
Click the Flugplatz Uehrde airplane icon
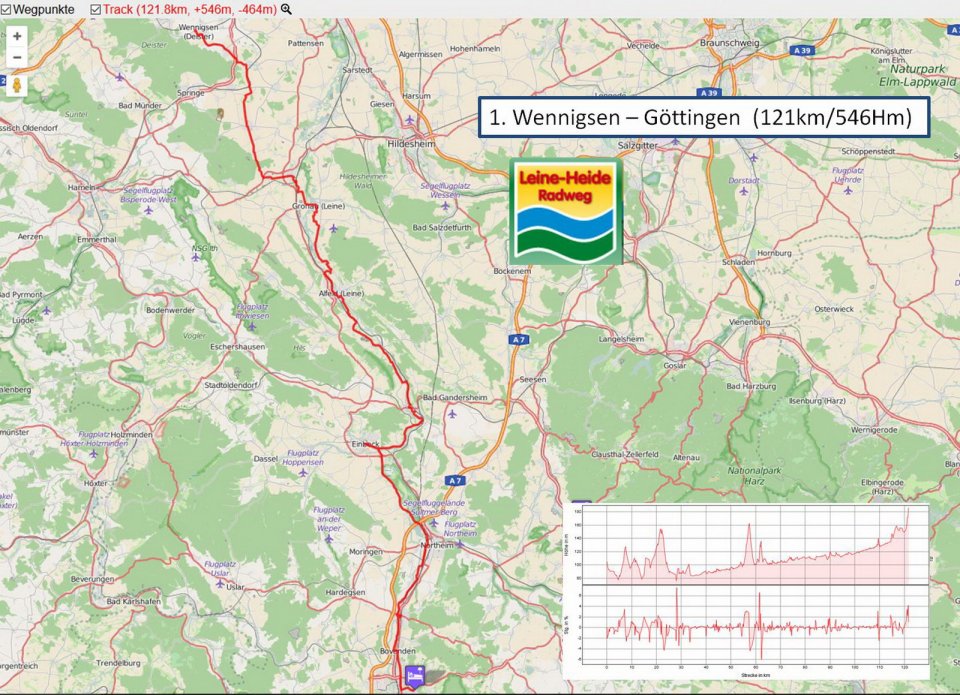pyautogui.click(x=848, y=190)
